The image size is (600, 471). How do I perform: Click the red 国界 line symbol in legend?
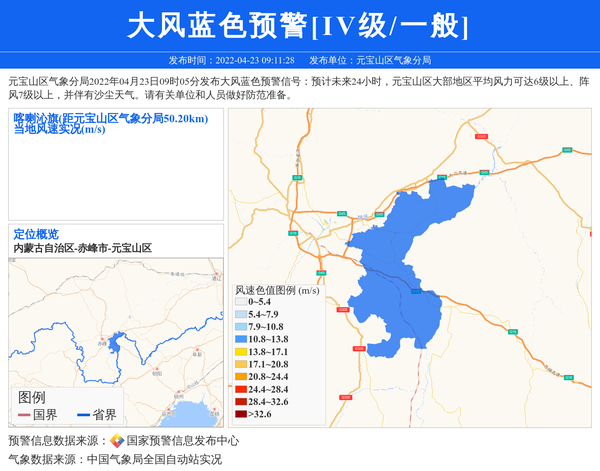click(24, 415)
